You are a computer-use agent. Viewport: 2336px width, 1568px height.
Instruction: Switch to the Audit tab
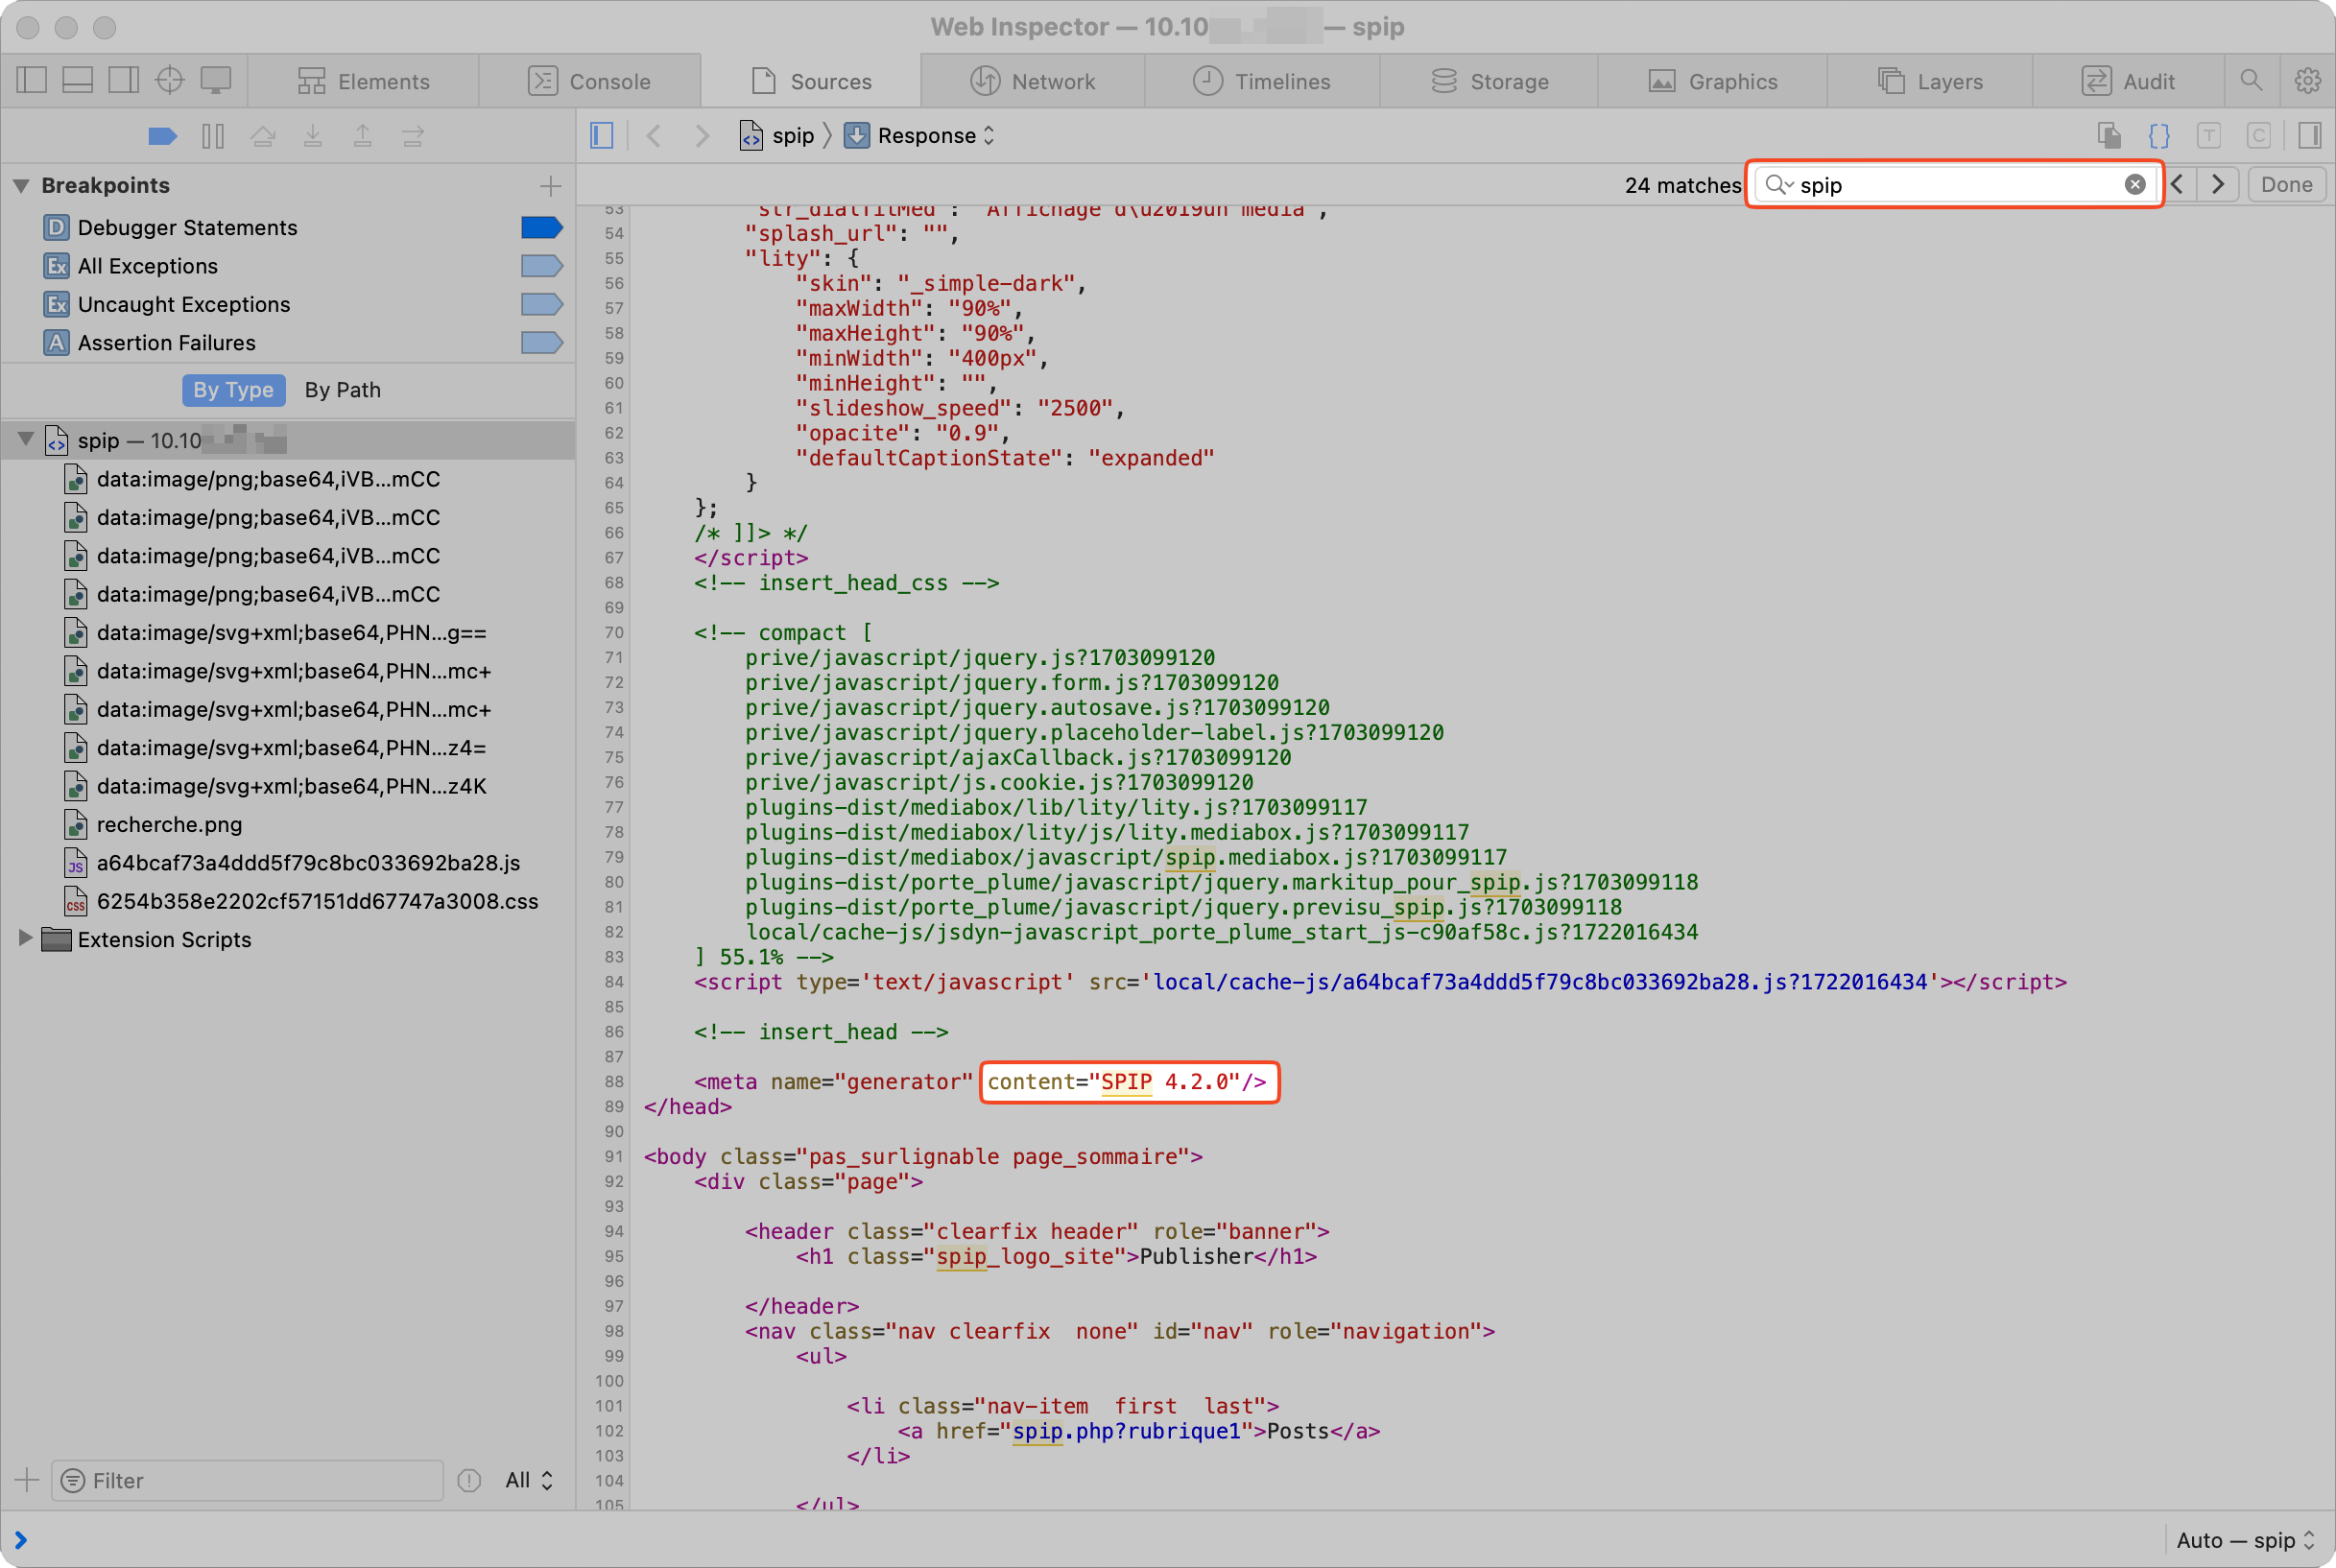coord(2128,81)
